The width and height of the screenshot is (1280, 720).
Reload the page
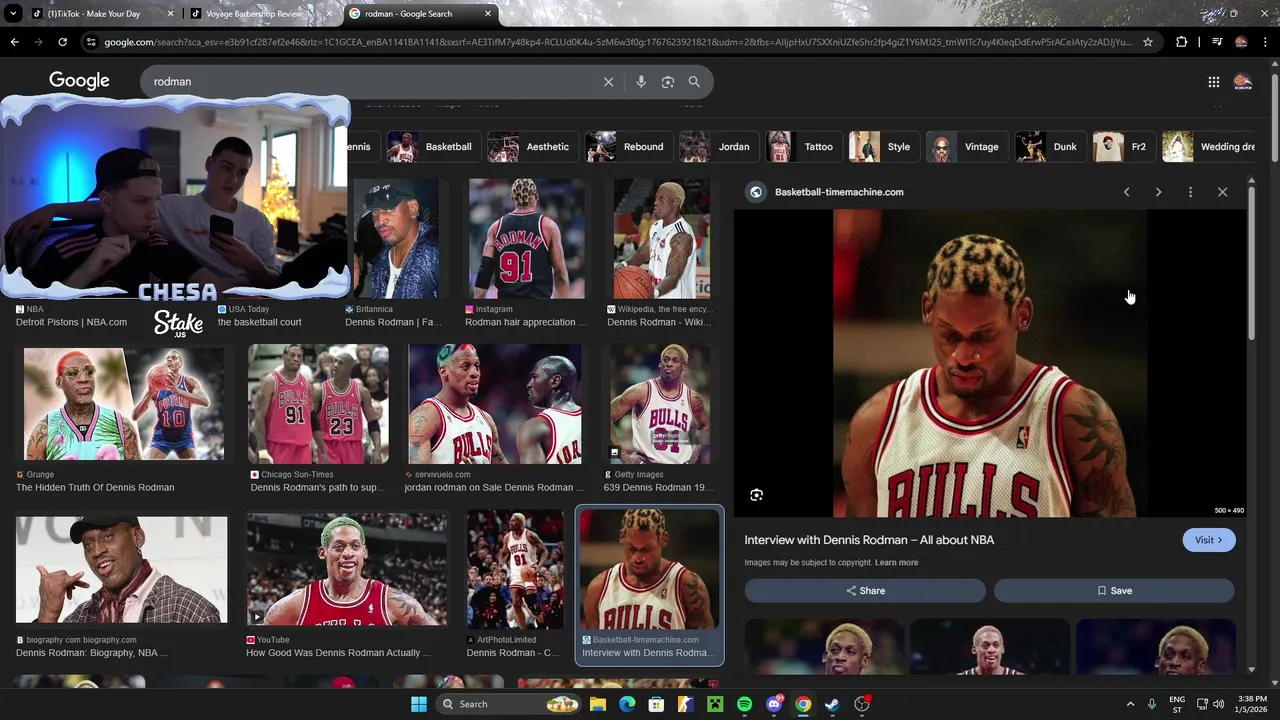pyautogui.click(x=62, y=42)
